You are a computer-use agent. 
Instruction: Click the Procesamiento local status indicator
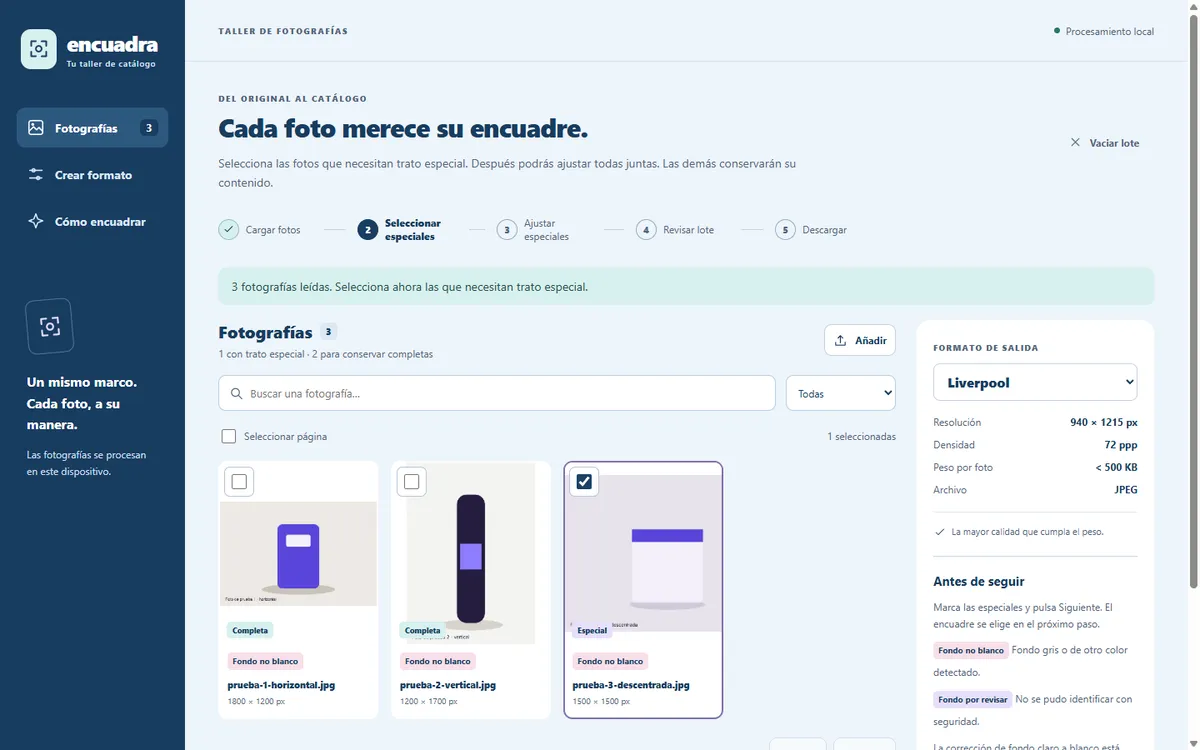[x=1104, y=31]
